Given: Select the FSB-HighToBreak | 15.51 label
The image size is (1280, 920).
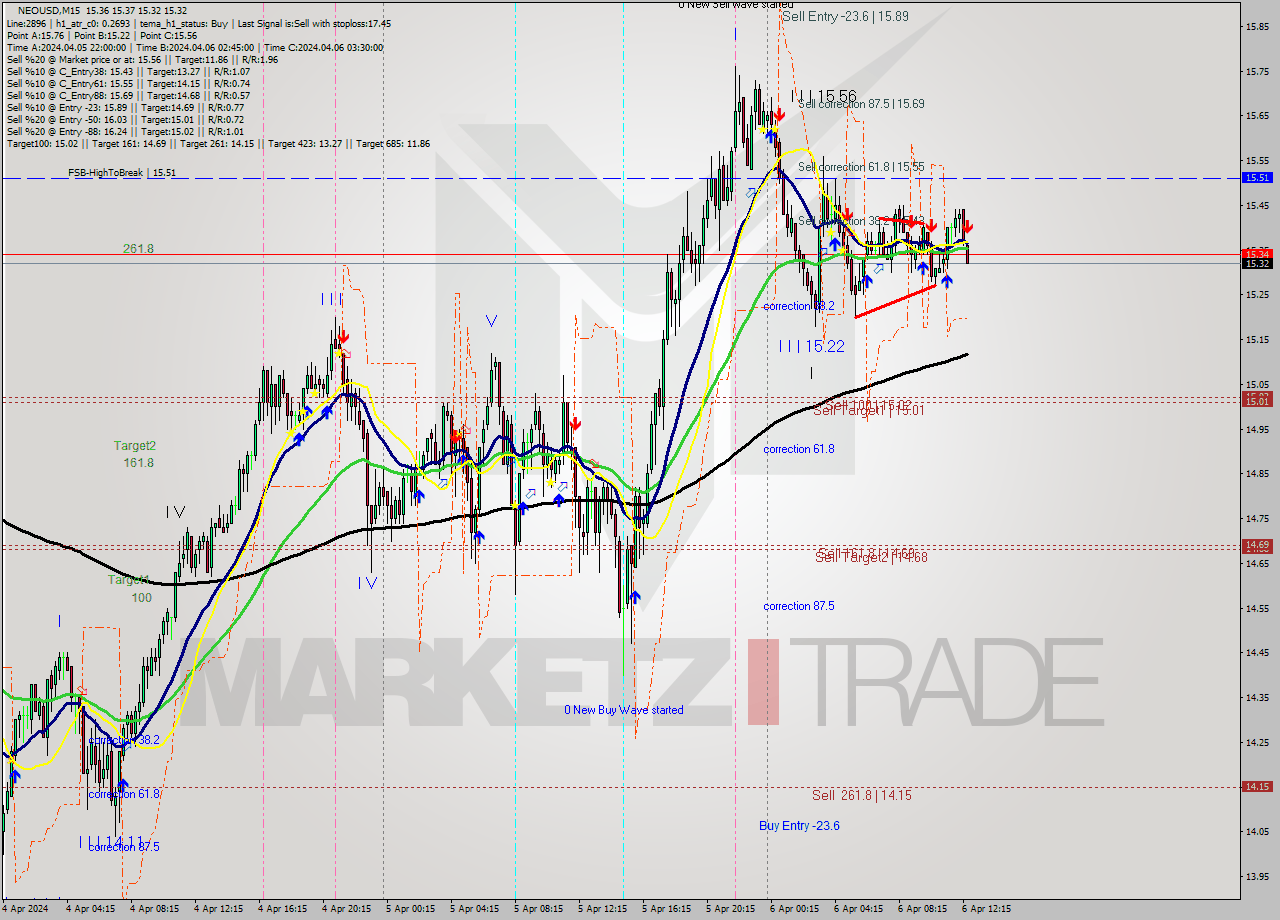Looking at the screenshot, I should pos(122,173).
